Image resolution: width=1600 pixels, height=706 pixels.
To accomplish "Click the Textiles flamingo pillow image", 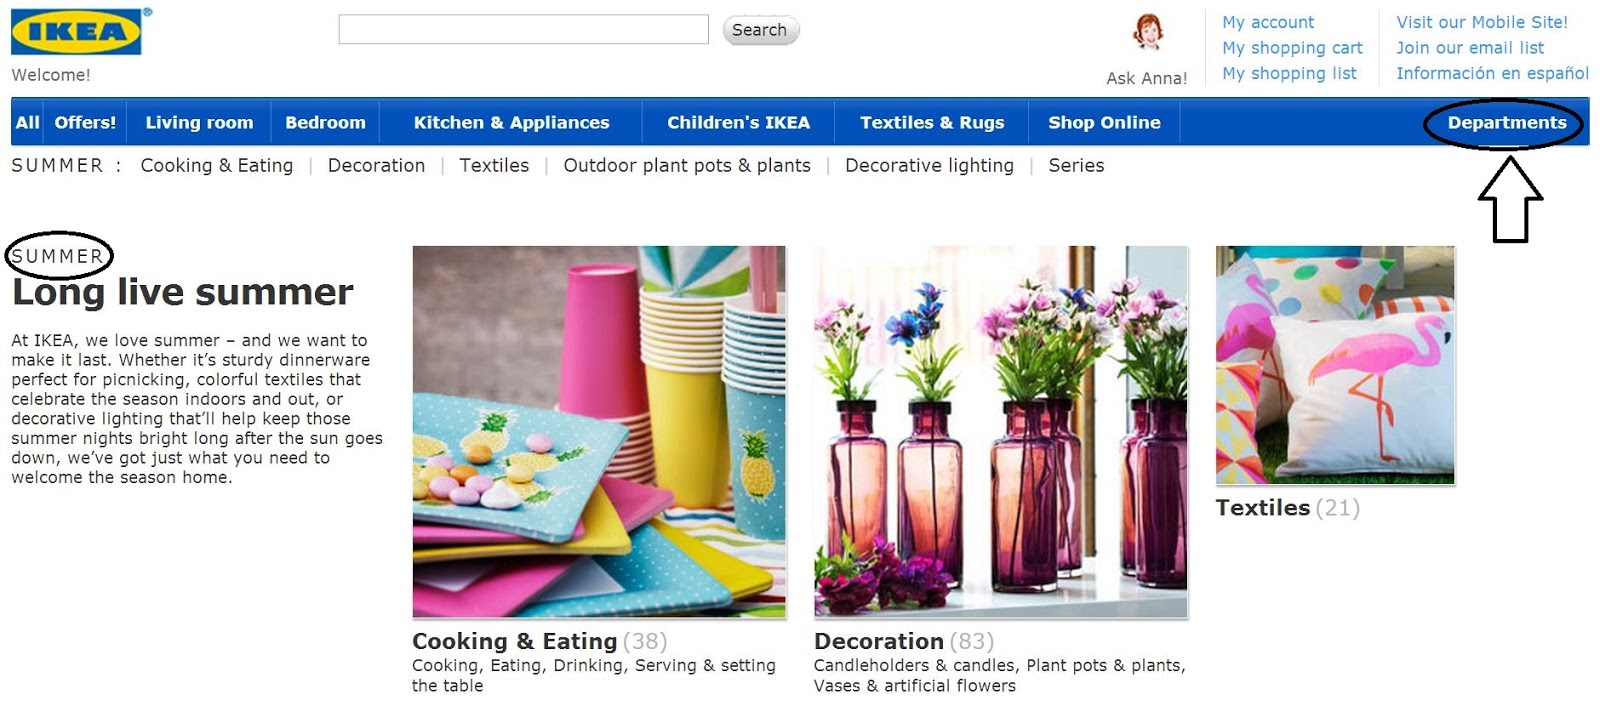I will pyautogui.click(x=1335, y=366).
